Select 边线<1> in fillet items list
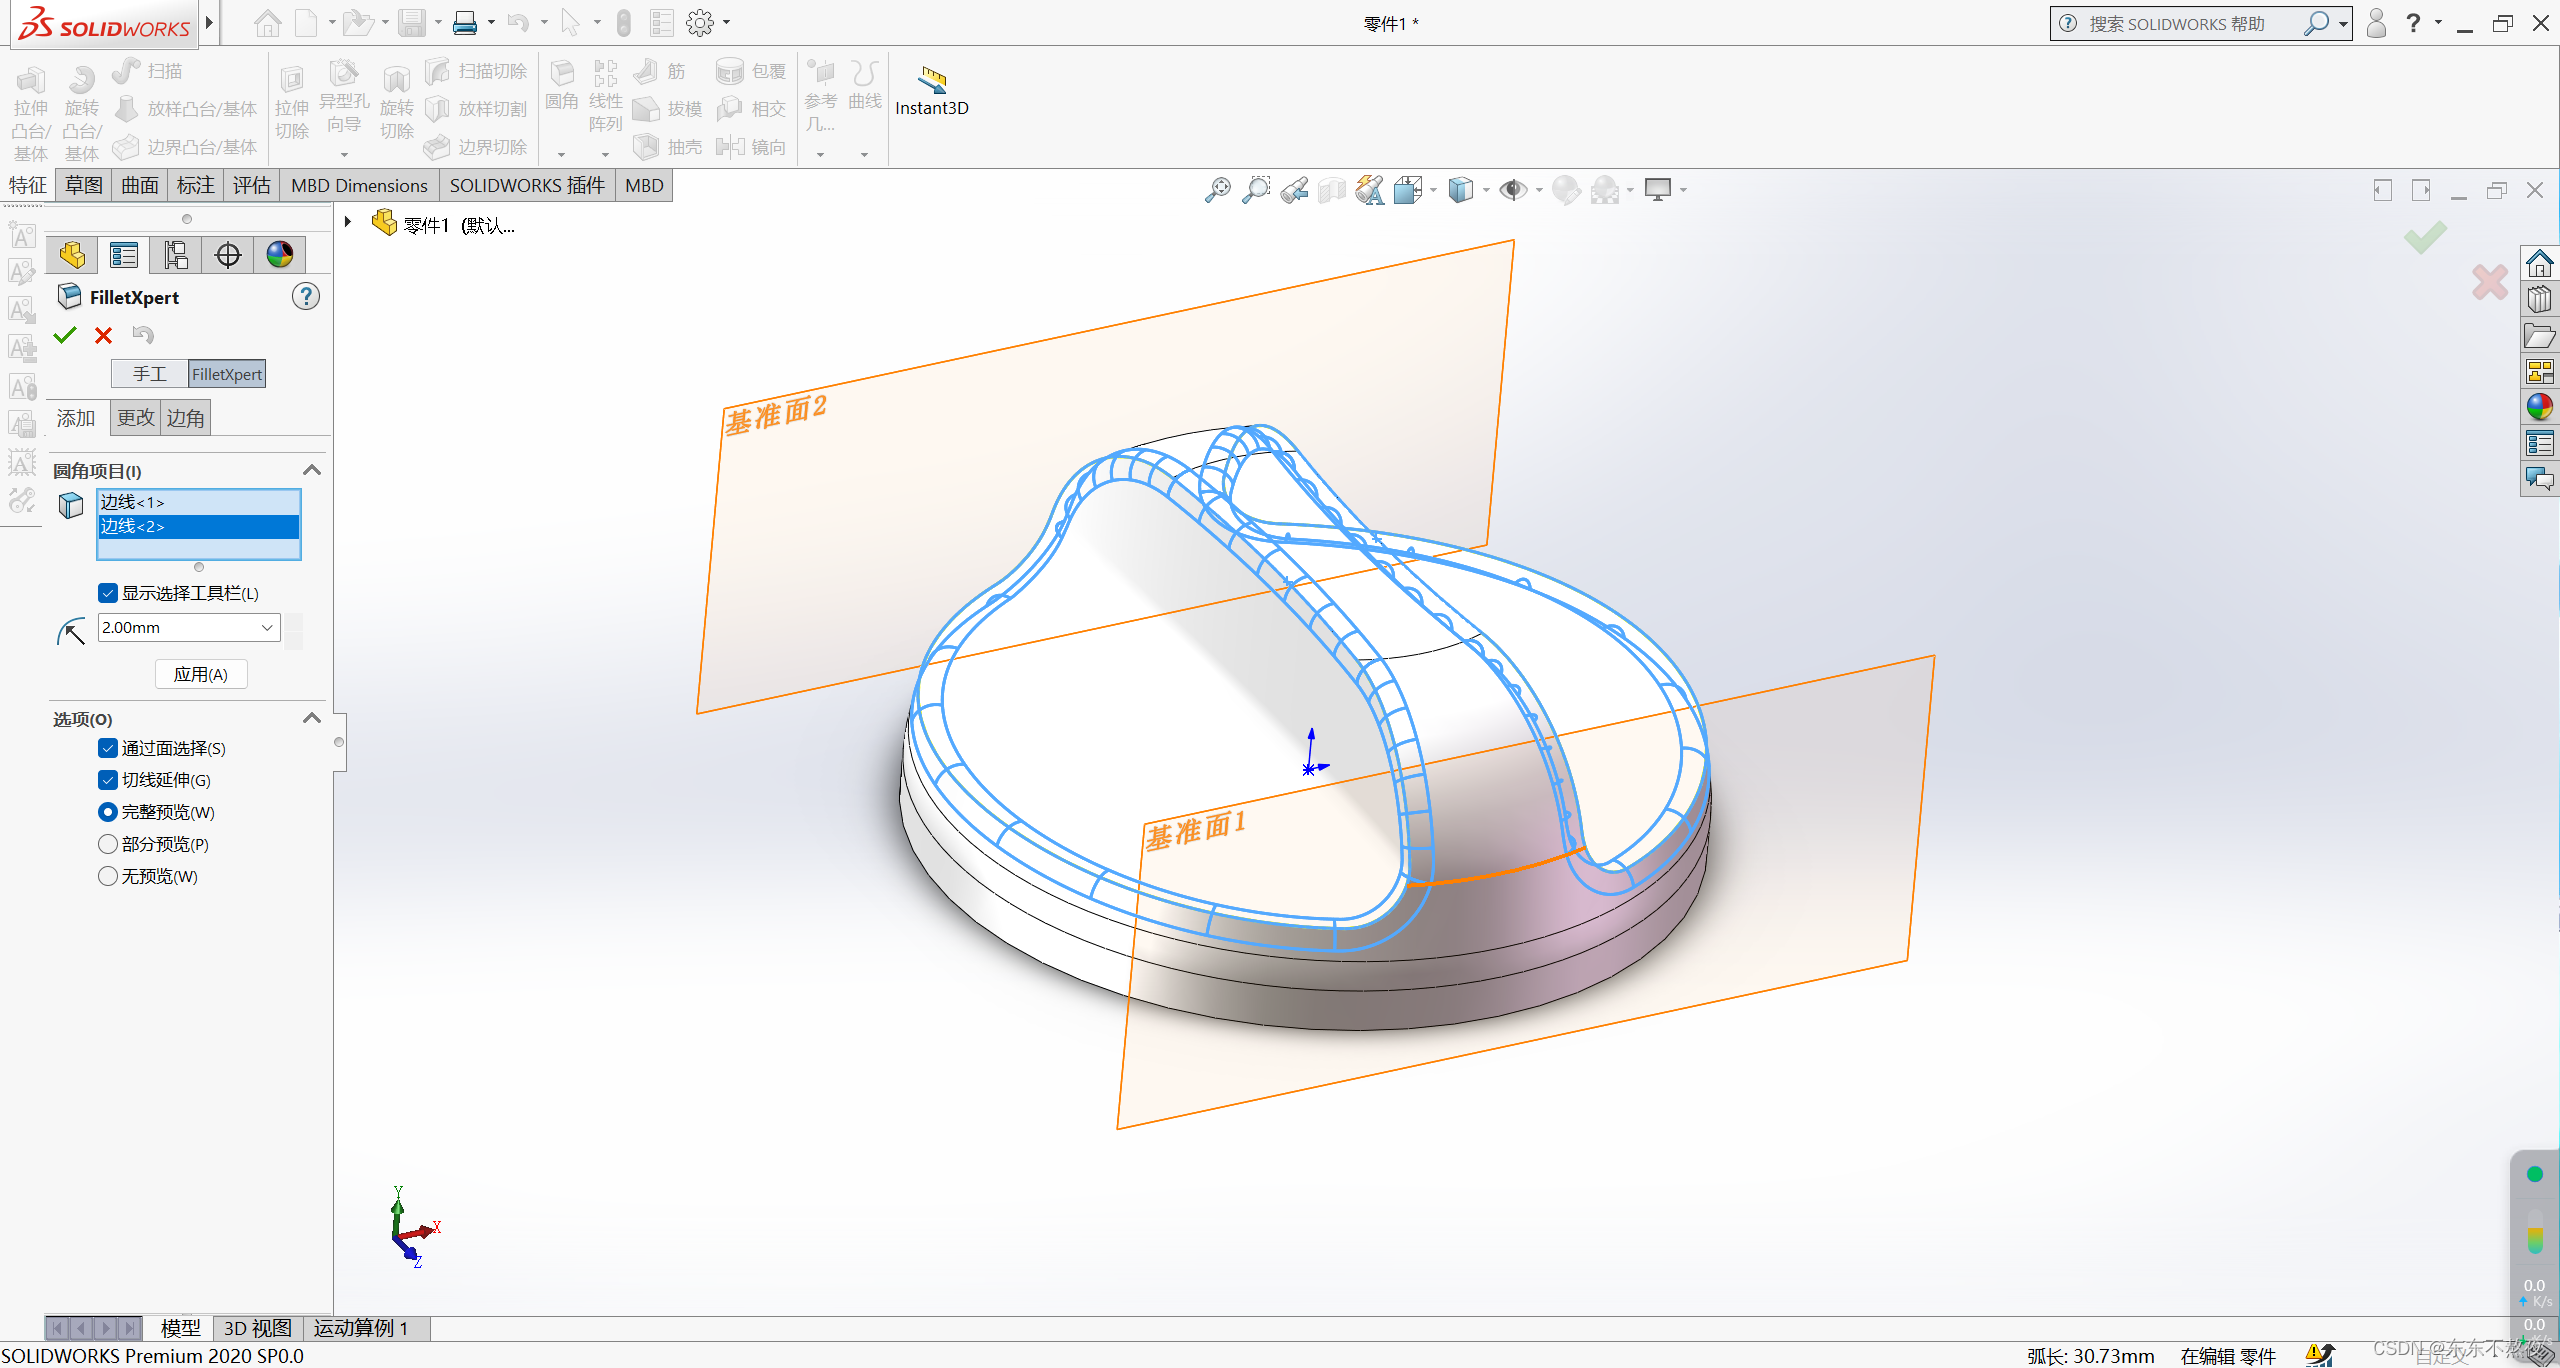This screenshot has height=1368, width=2560. tap(199, 502)
